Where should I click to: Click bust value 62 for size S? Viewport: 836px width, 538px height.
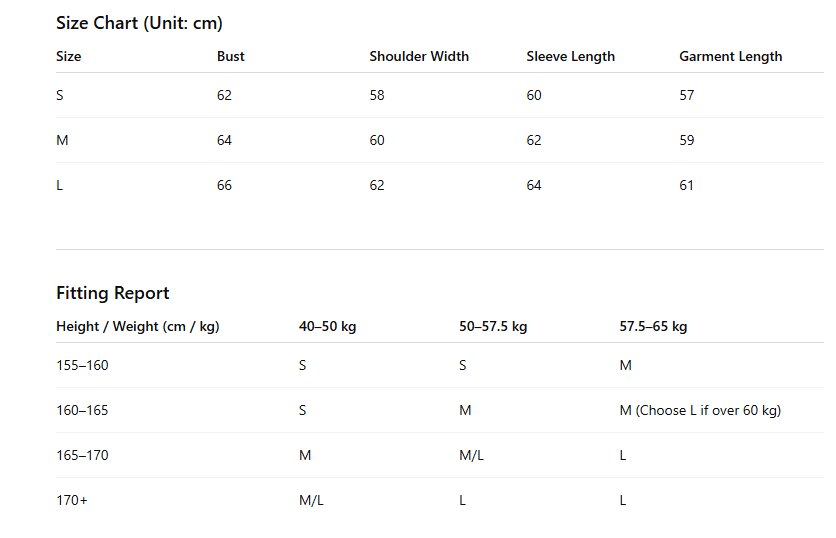click(224, 95)
